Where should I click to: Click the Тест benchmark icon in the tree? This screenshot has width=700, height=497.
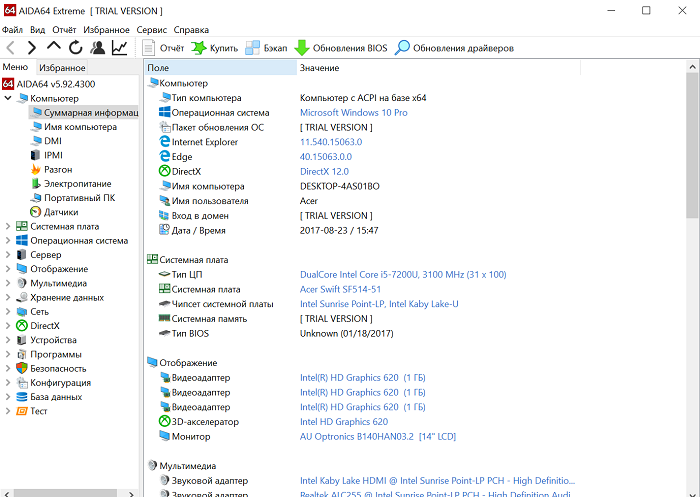[x=22, y=411]
